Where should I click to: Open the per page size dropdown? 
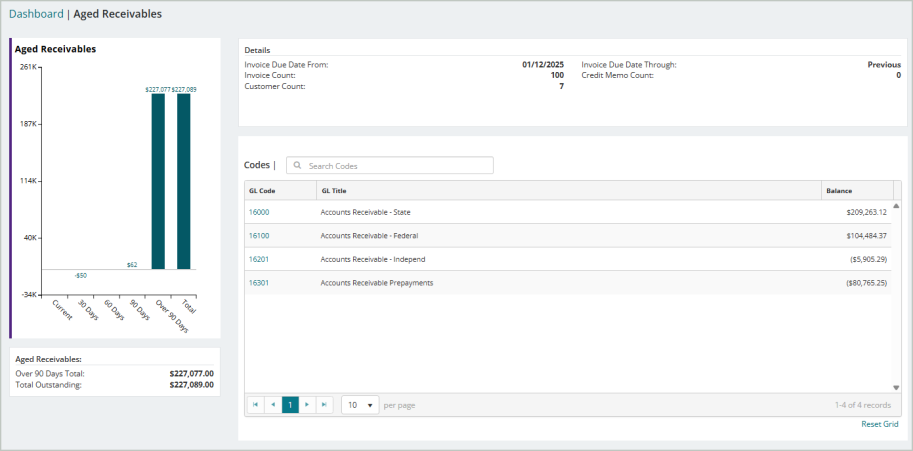(x=360, y=404)
